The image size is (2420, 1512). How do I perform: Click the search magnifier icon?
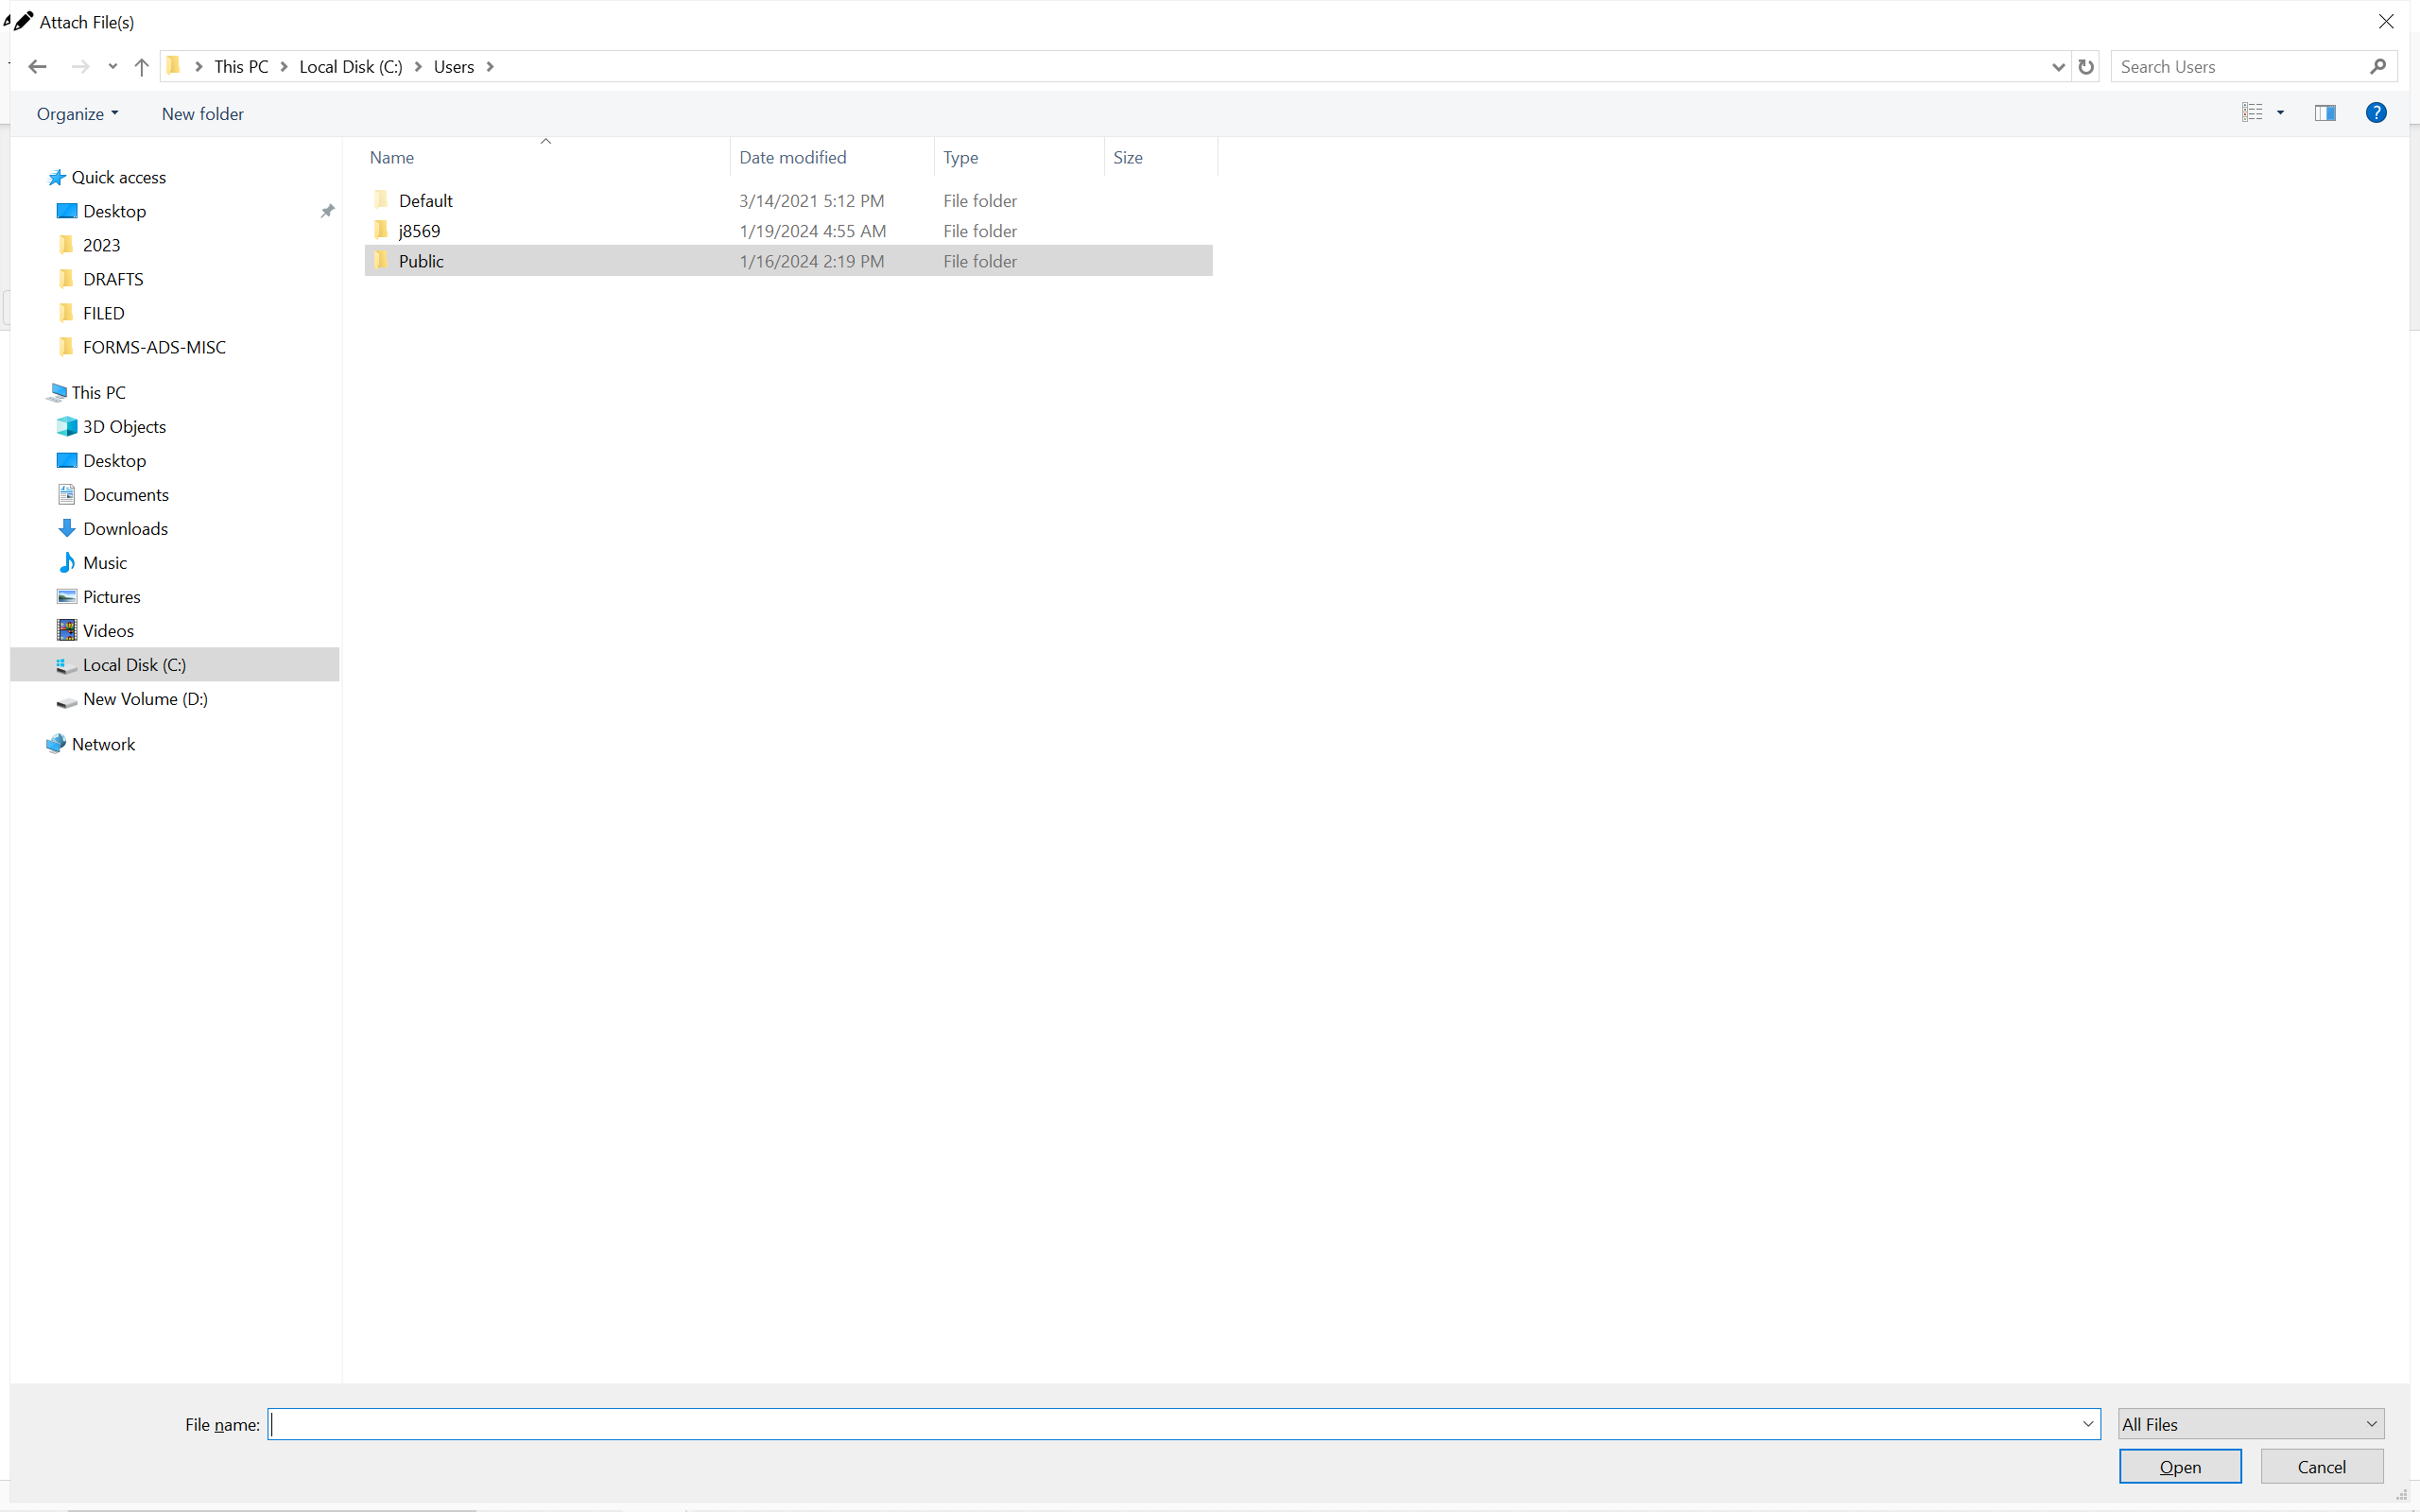click(x=2378, y=67)
